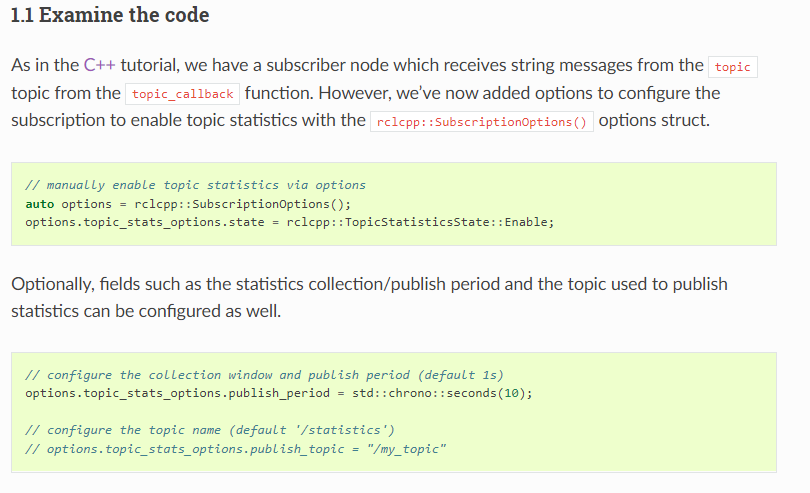Click 'seconds(10)' in the publish period code

[493, 393]
